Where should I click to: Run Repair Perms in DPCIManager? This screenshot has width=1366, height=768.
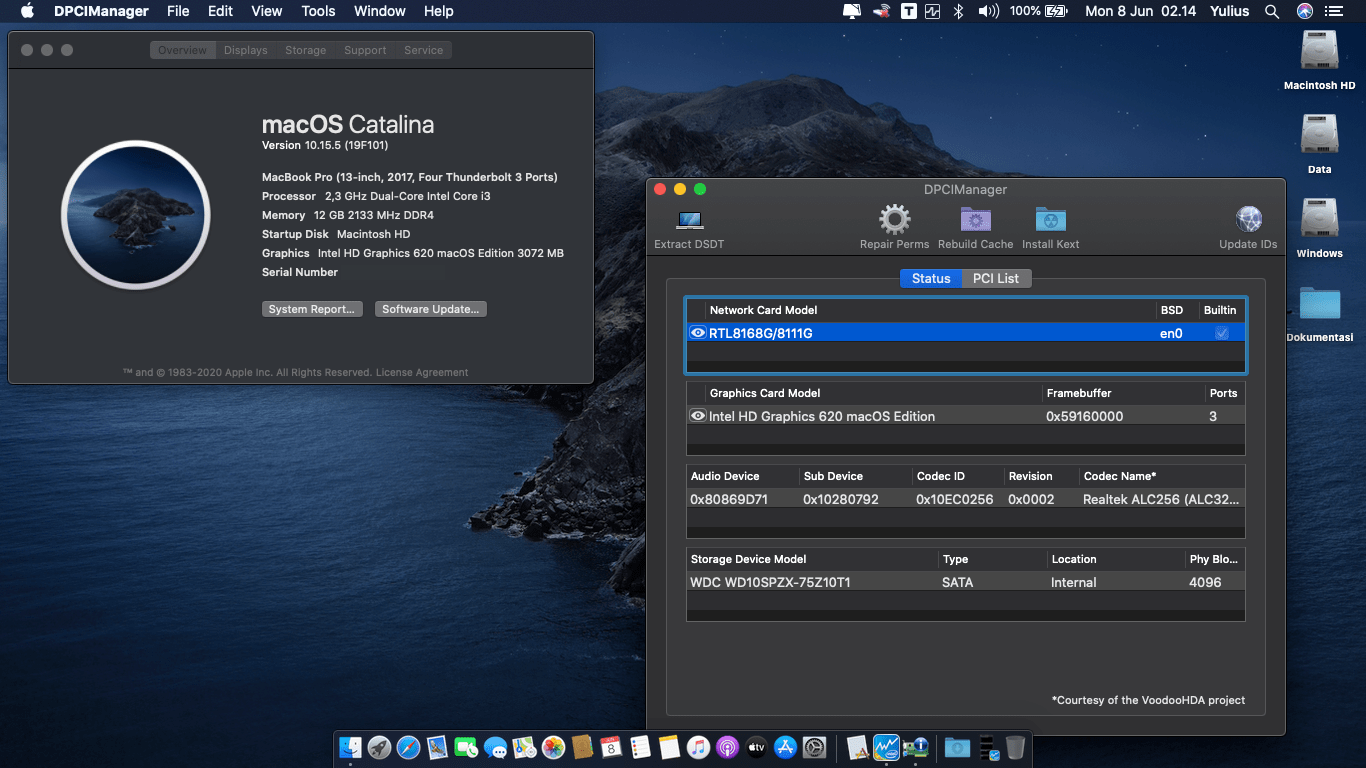893,220
